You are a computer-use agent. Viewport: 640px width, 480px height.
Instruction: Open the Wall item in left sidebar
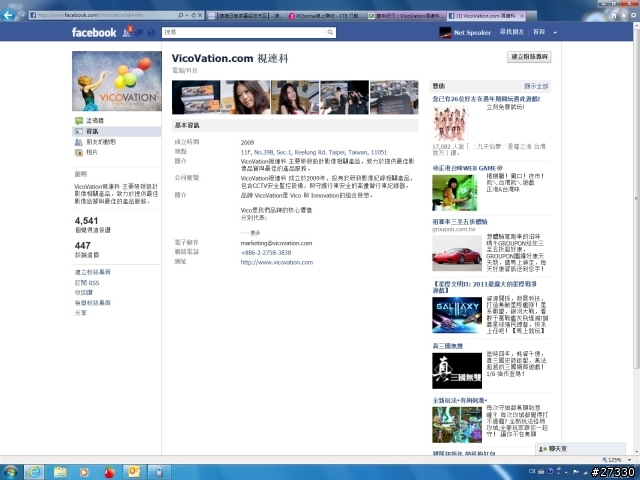(95, 120)
